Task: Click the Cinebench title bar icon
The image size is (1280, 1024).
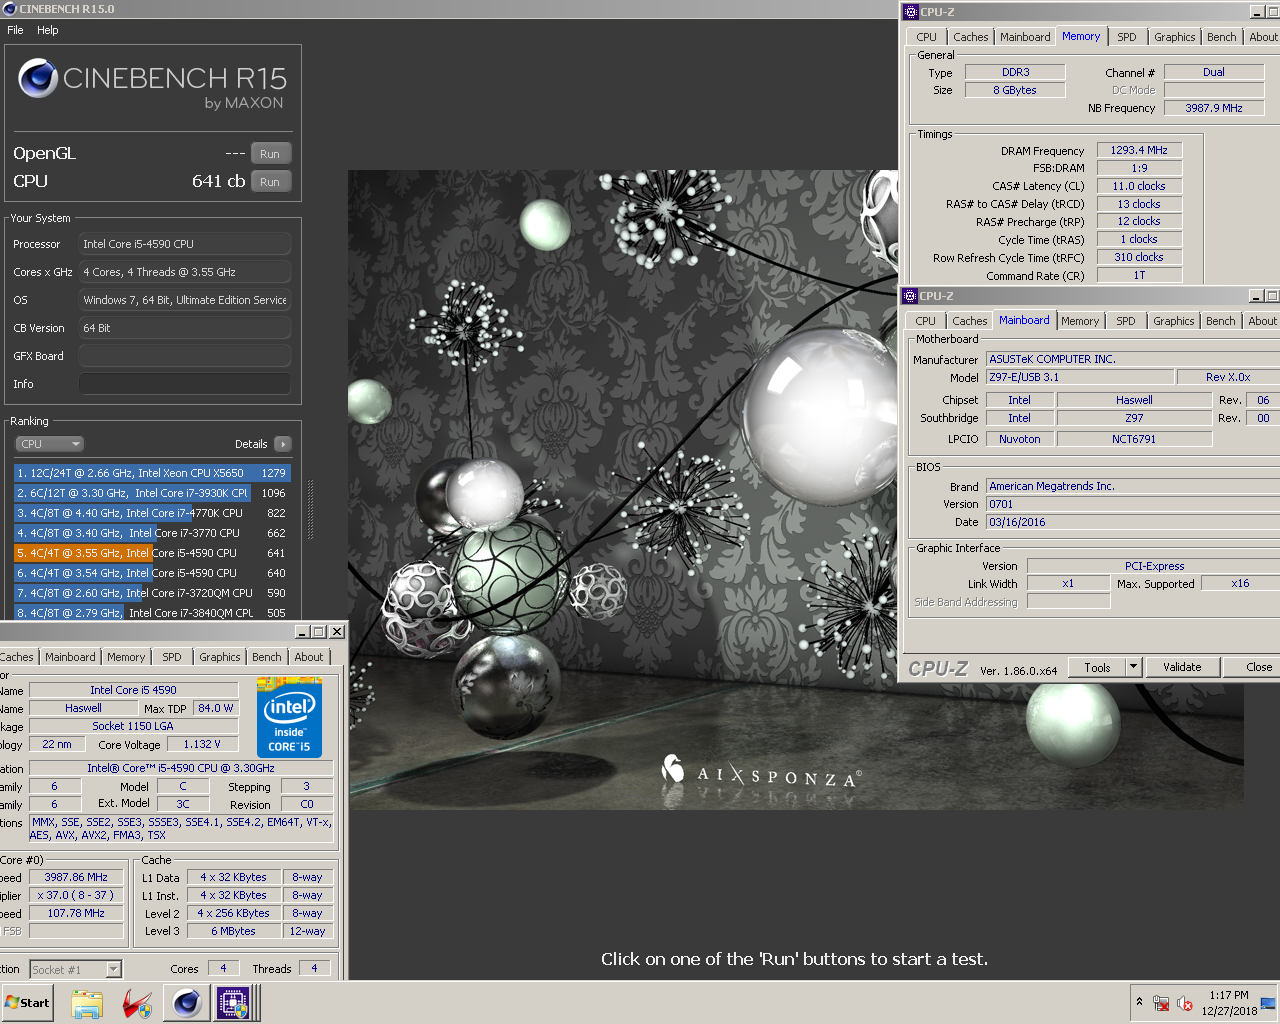Action: [x=9, y=9]
